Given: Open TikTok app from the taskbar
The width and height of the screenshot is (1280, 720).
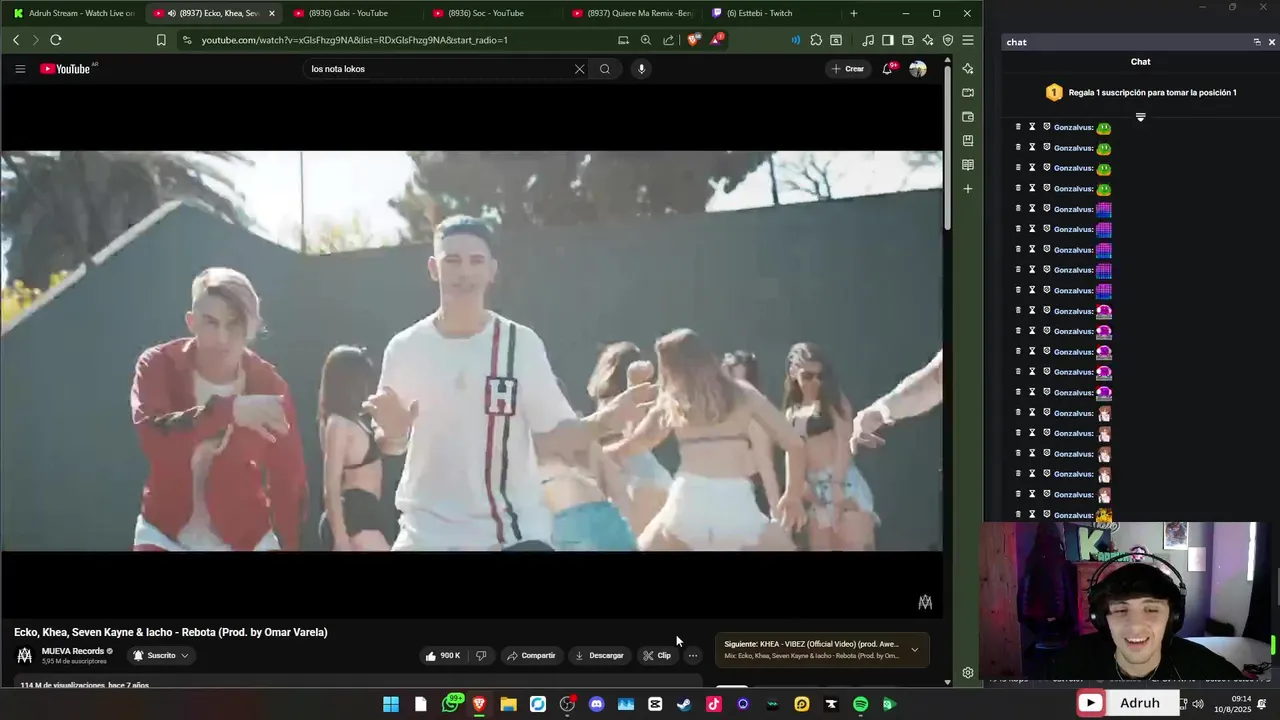Looking at the screenshot, I should [x=714, y=704].
